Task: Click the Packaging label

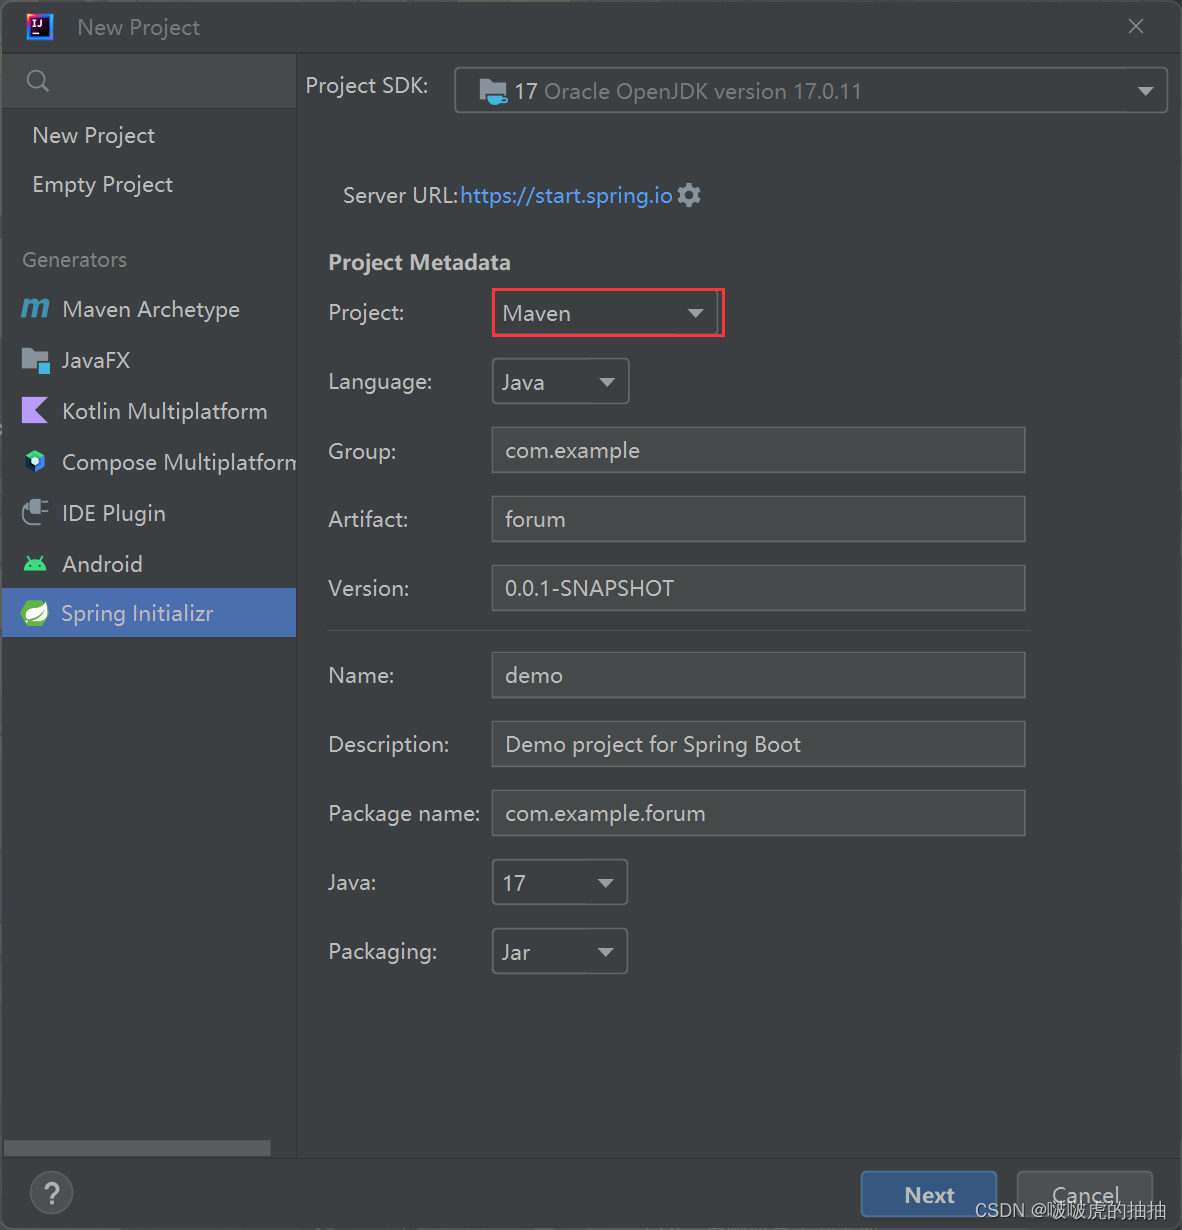Action: coord(383,951)
